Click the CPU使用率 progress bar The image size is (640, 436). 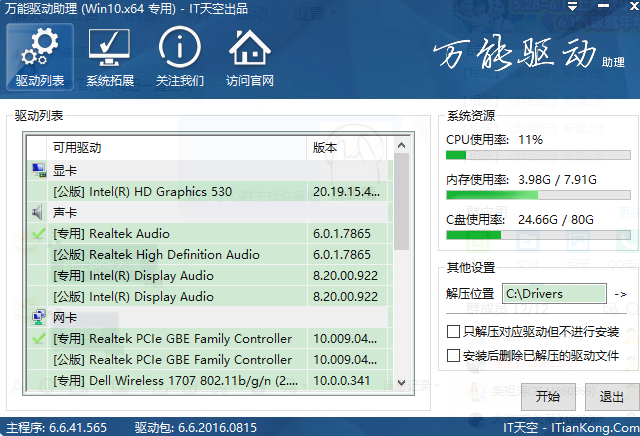538,155
